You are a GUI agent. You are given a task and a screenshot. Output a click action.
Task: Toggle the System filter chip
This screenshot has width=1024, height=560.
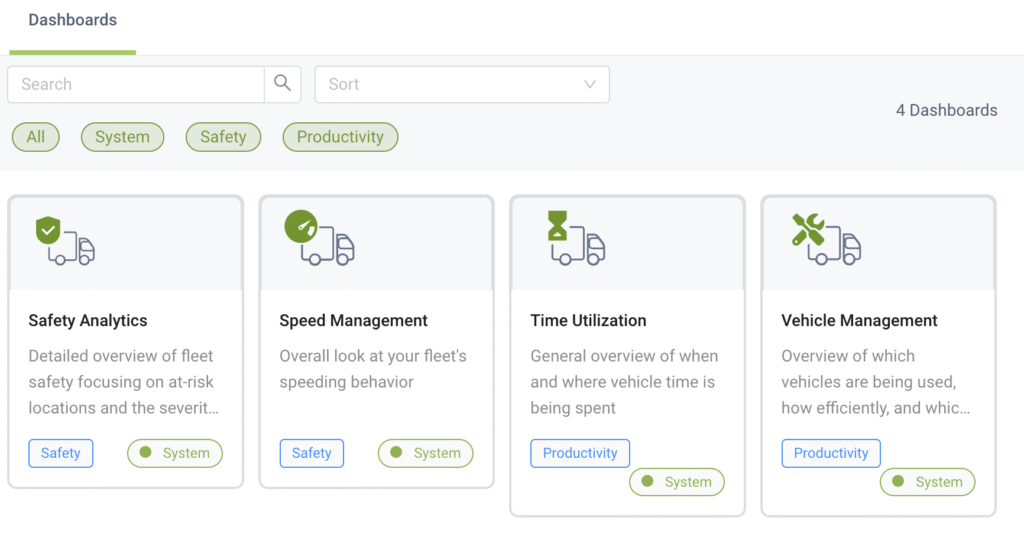tap(122, 137)
